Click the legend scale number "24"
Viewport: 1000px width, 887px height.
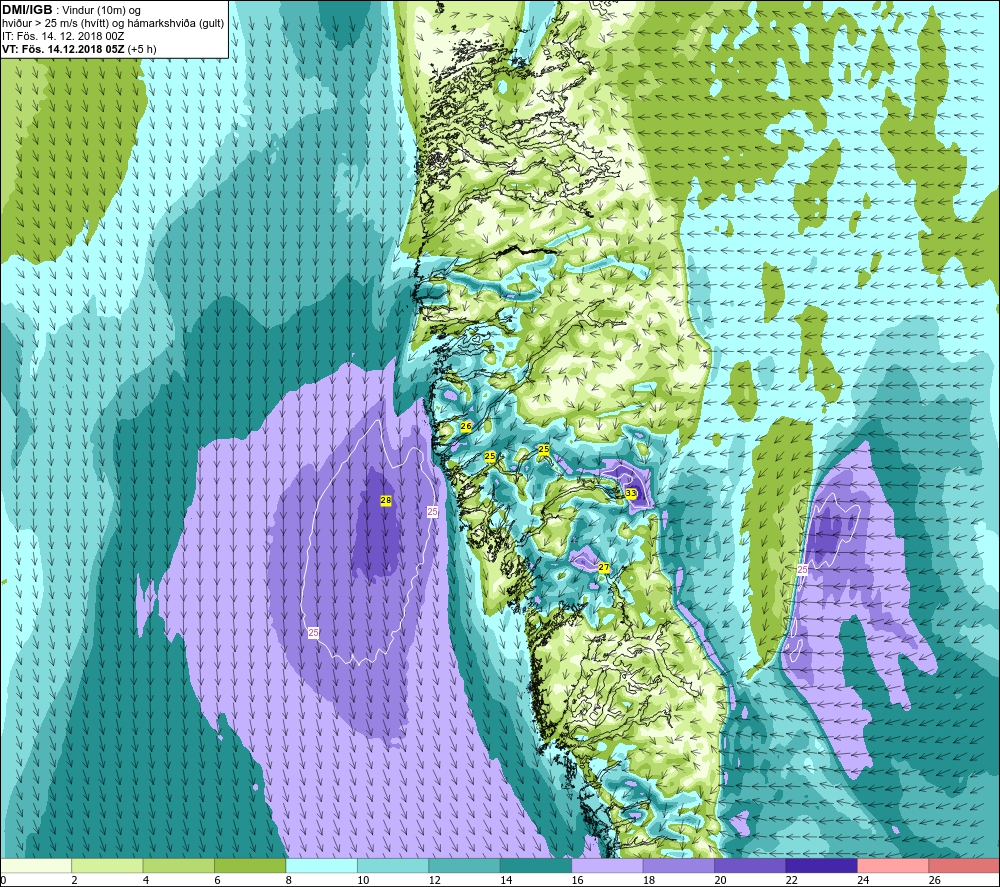click(x=863, y=880)
